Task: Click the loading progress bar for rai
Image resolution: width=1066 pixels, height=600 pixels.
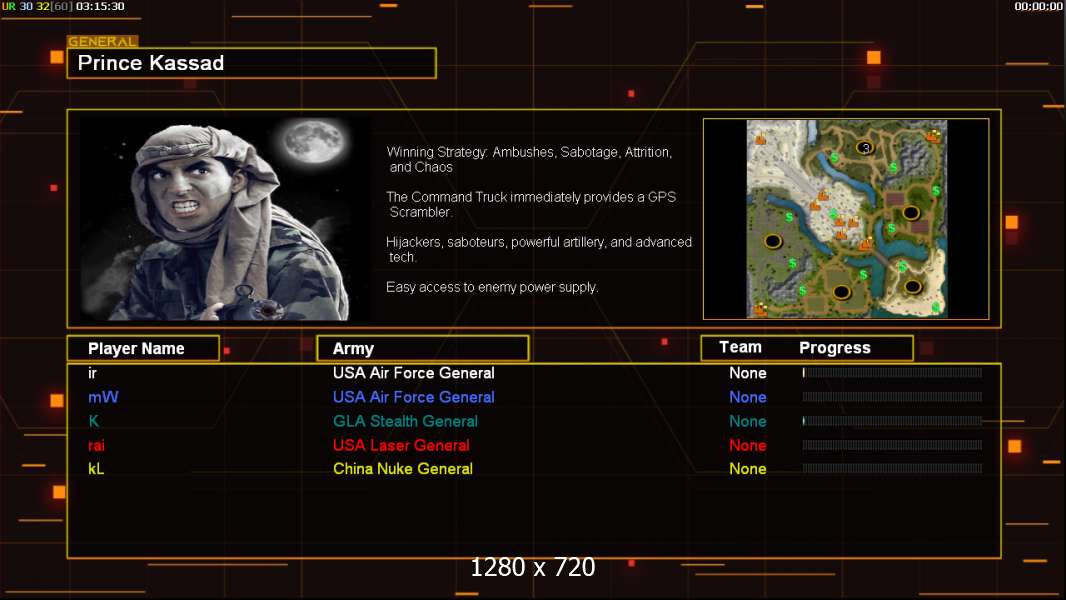Action: click(892, 445)
